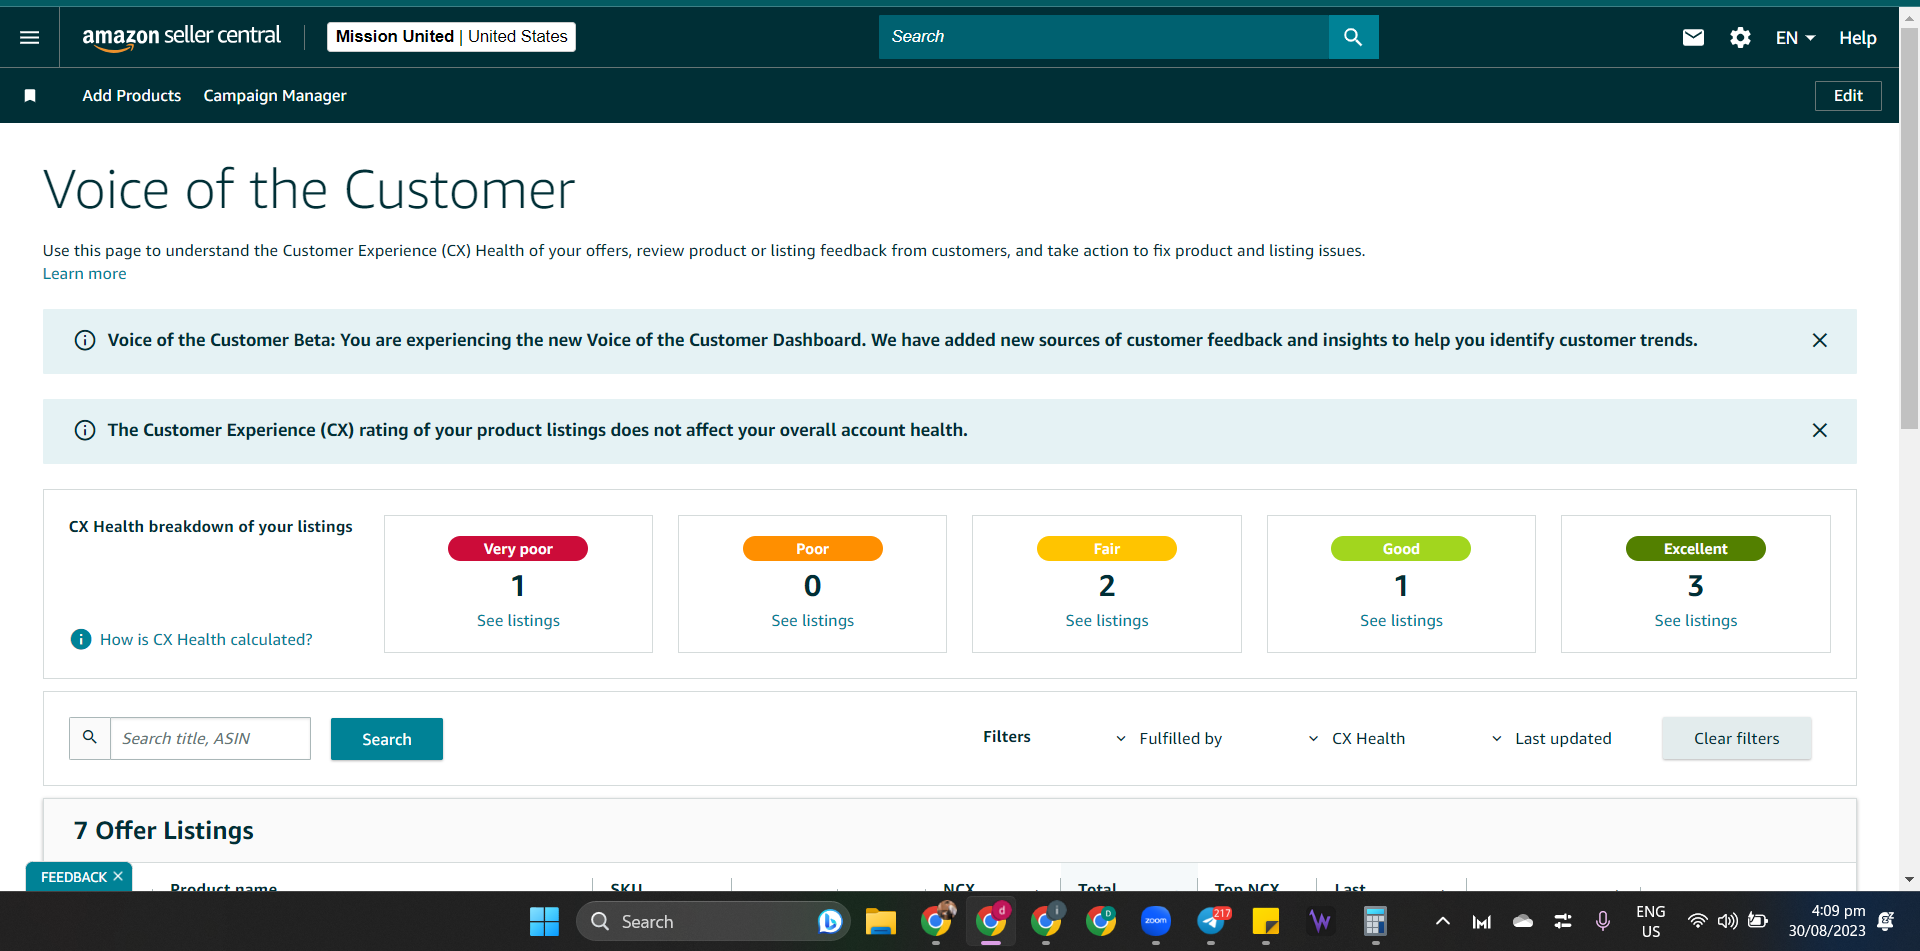Screen dimensions: 1920x951
Task: Open the Windows Start menu
Action: tap(544, 921)
